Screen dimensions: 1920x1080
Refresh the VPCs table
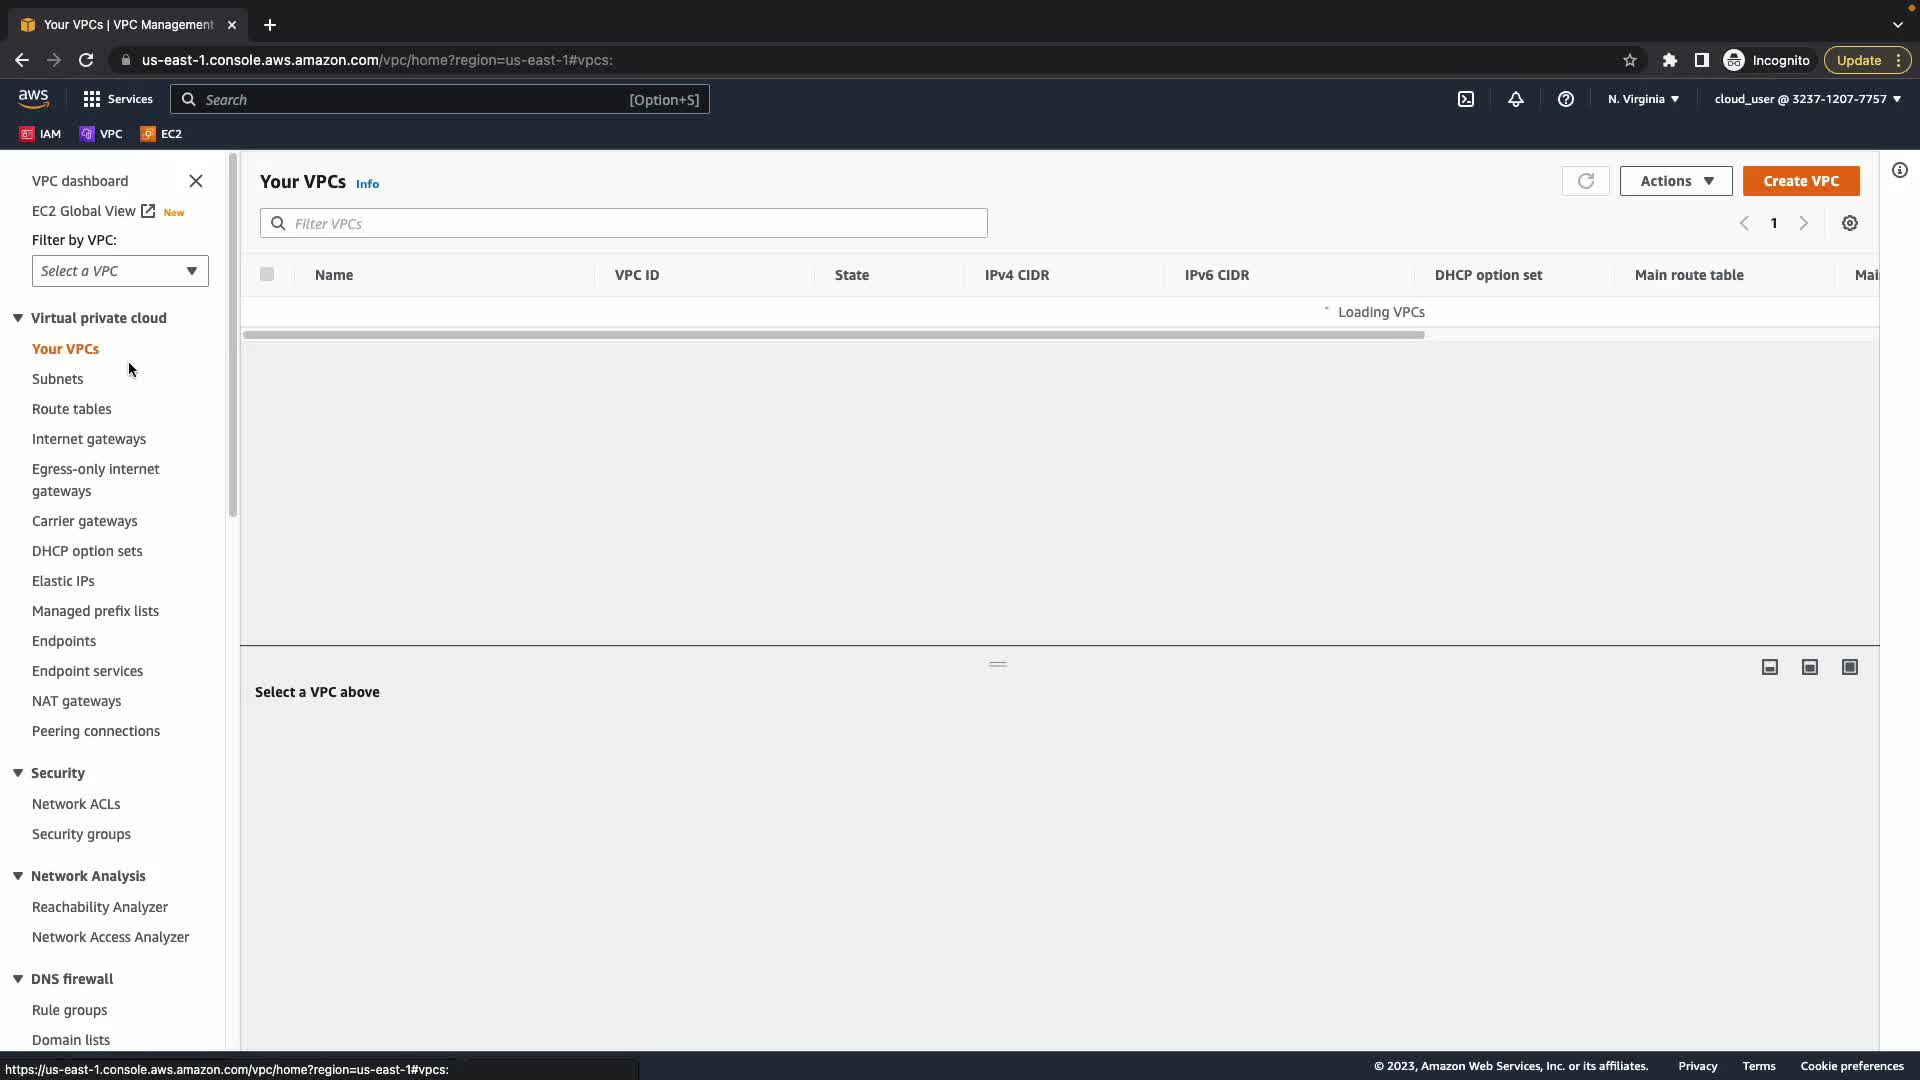(1585, 181)
